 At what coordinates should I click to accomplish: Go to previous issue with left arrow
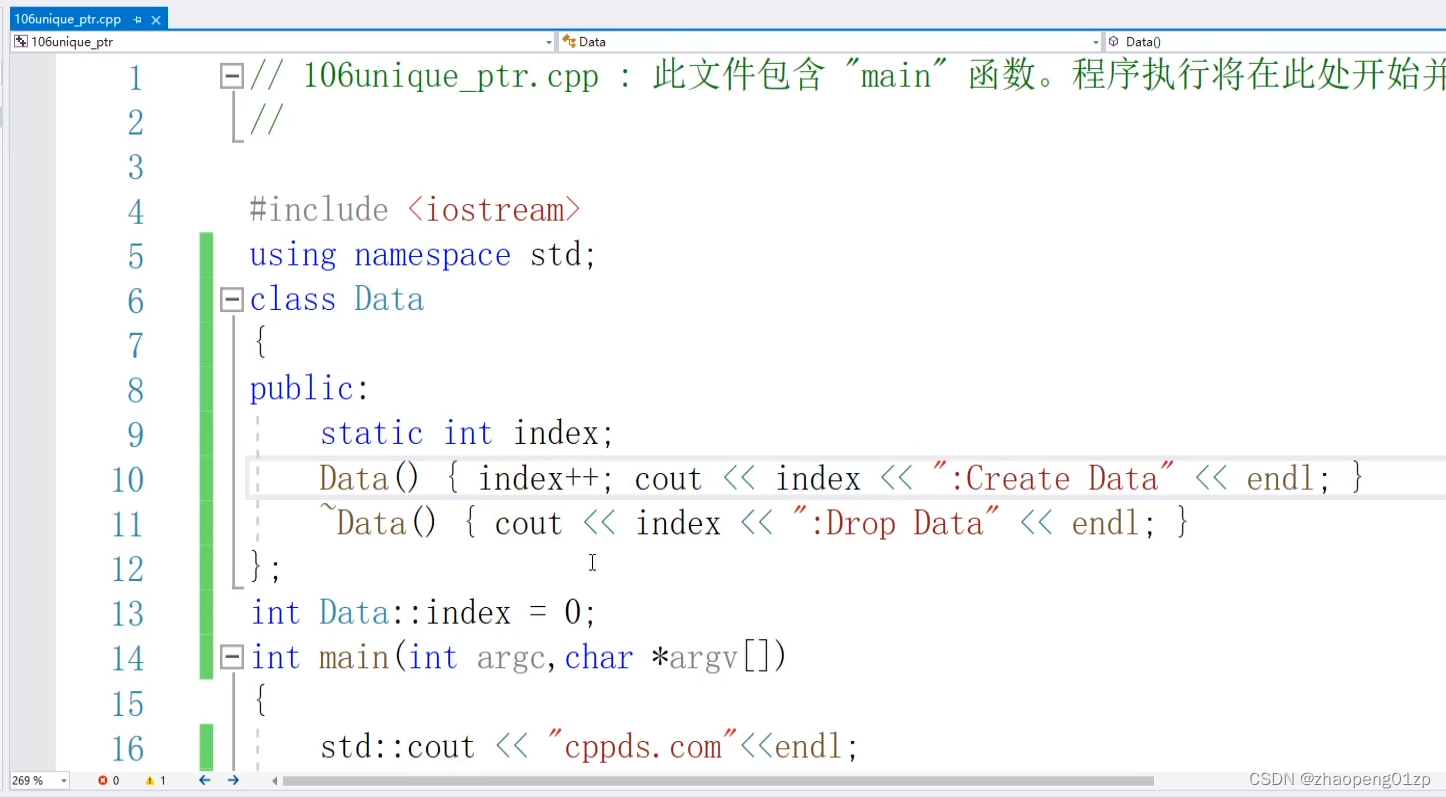click(x=204, y=780)
